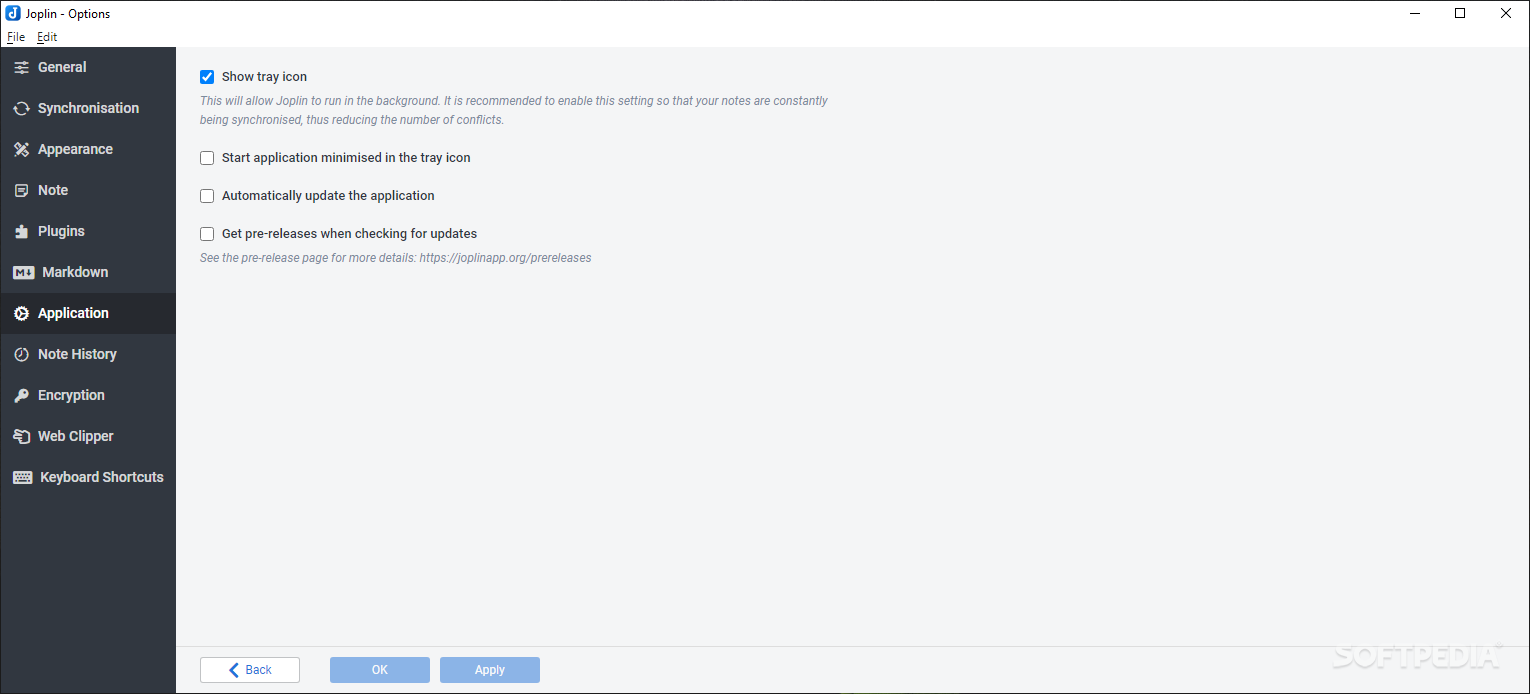Click the Note page icon
Image resolution: width=1530 pixels, height=694 pixels.
pos(21,190)
